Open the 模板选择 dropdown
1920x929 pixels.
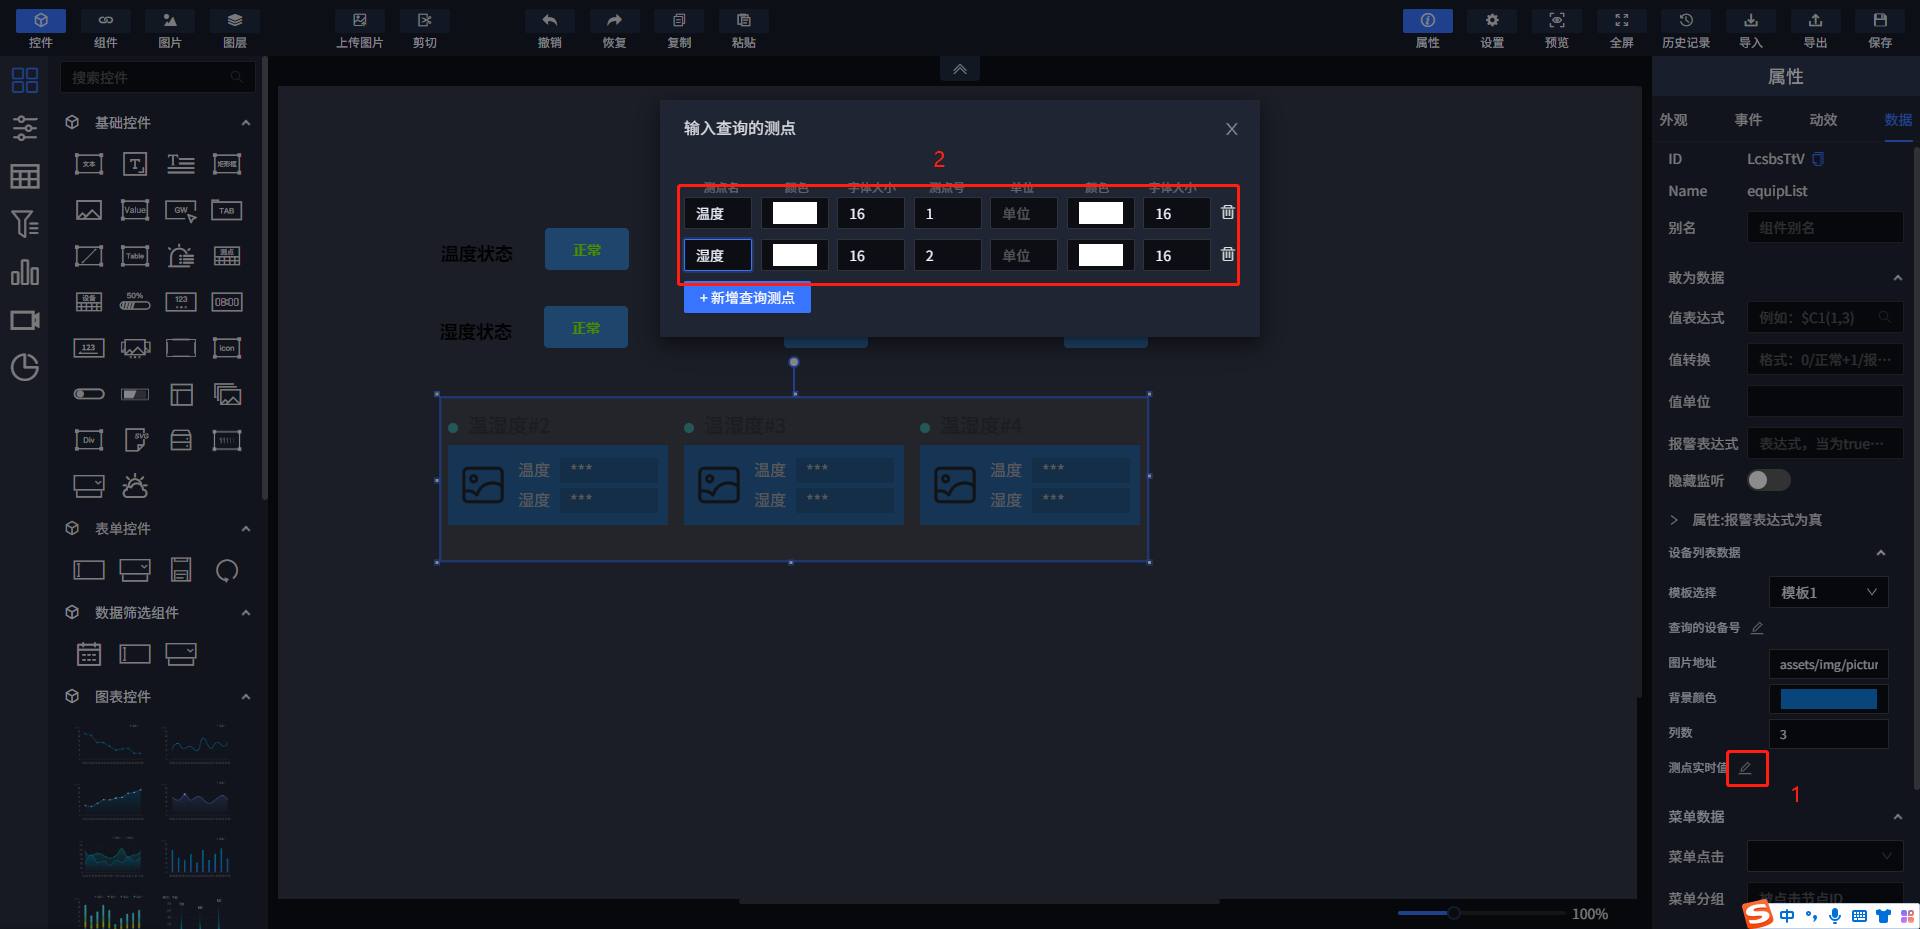1828,592
